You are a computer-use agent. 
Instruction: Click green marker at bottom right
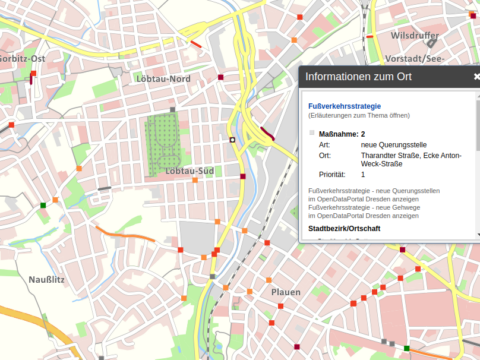[407, 348]
